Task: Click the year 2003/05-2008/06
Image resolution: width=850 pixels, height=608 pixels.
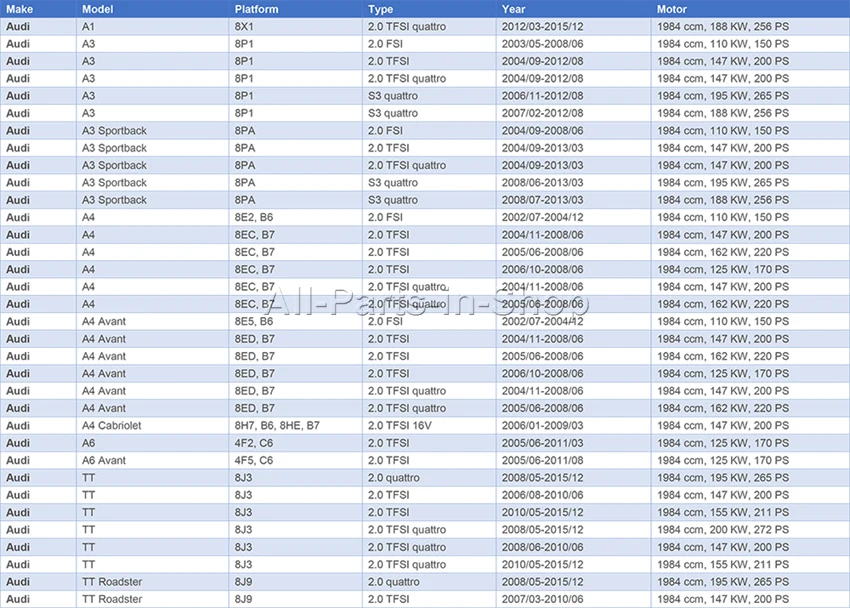Action: (542, 44)
